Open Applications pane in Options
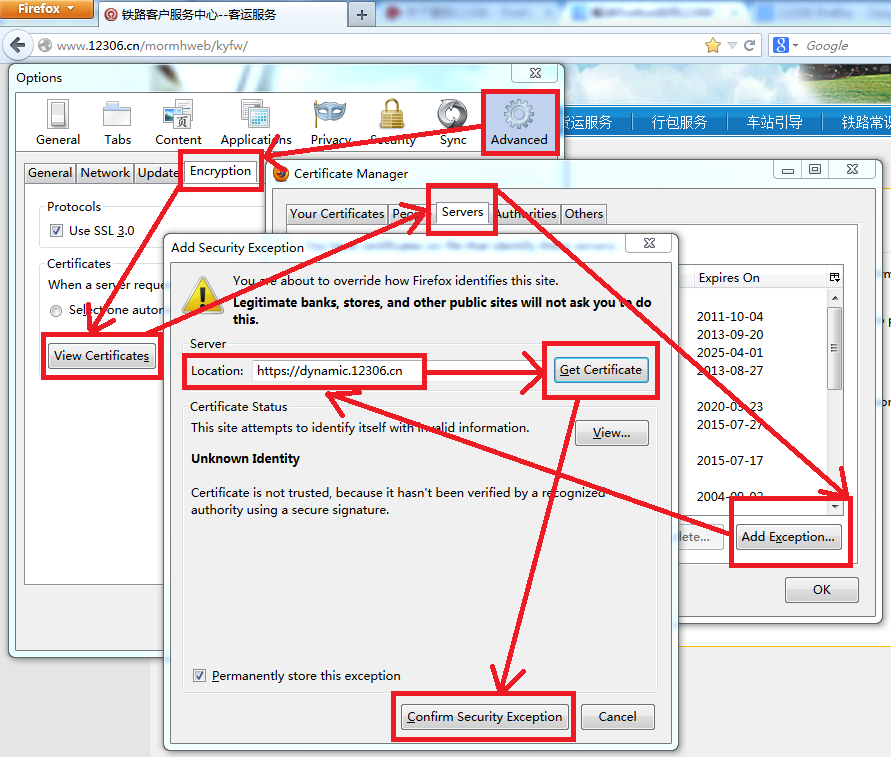 pos(256,123)
